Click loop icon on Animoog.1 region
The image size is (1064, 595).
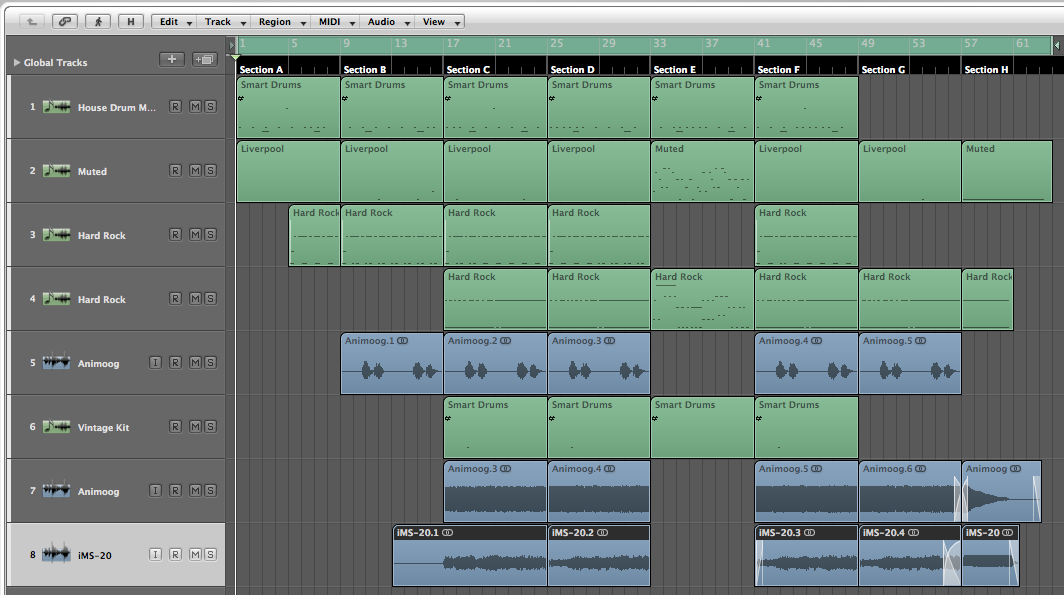pyautogui.click(x=402, y=341)
